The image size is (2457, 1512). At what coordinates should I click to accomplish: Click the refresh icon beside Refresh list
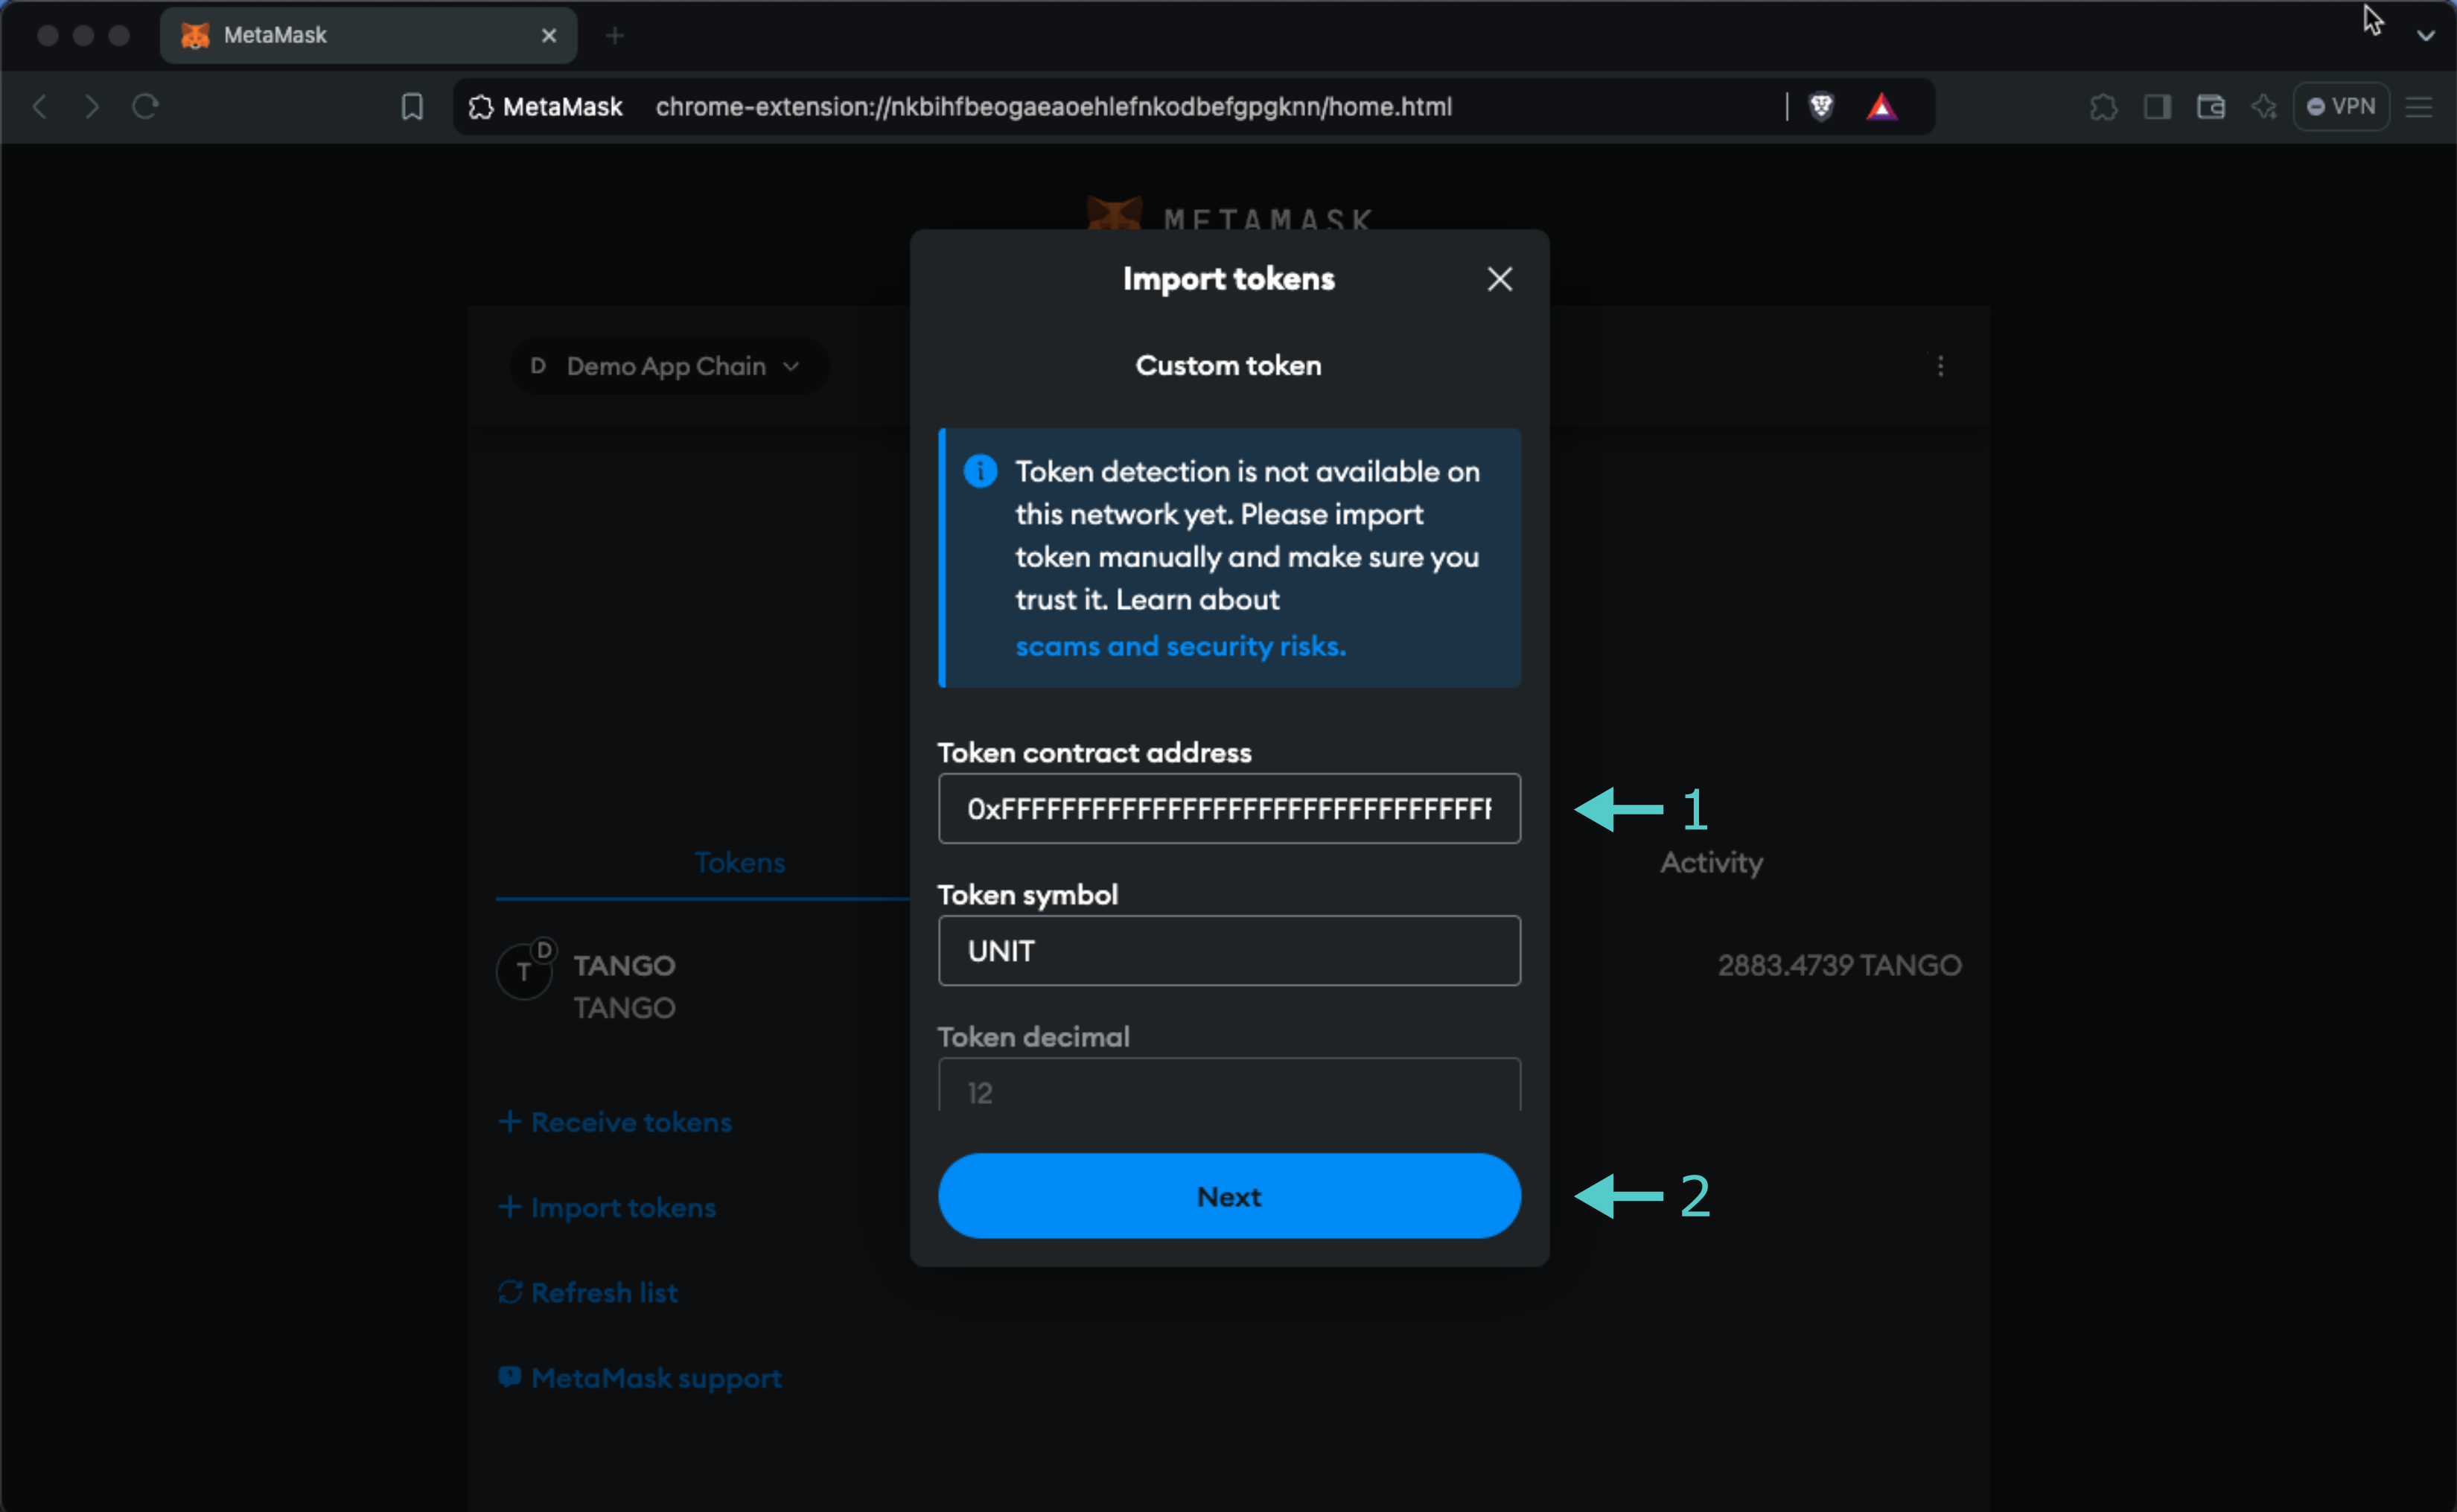pos(510,1292)
